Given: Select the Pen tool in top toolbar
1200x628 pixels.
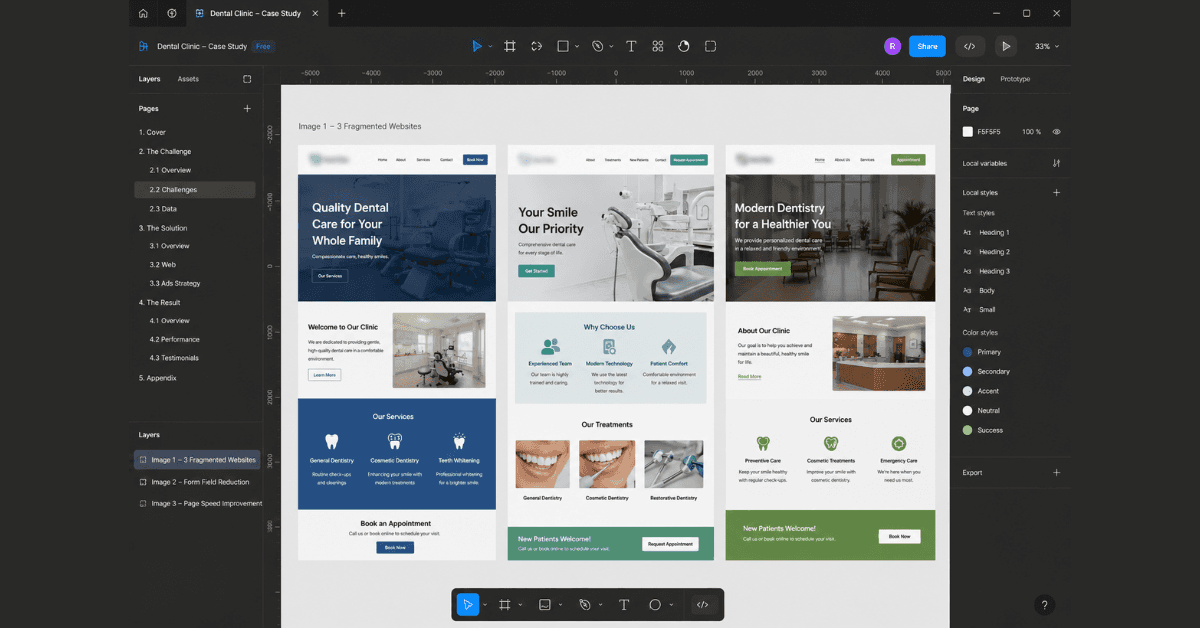Looking at the screenshot, I should tap(598, 46).
